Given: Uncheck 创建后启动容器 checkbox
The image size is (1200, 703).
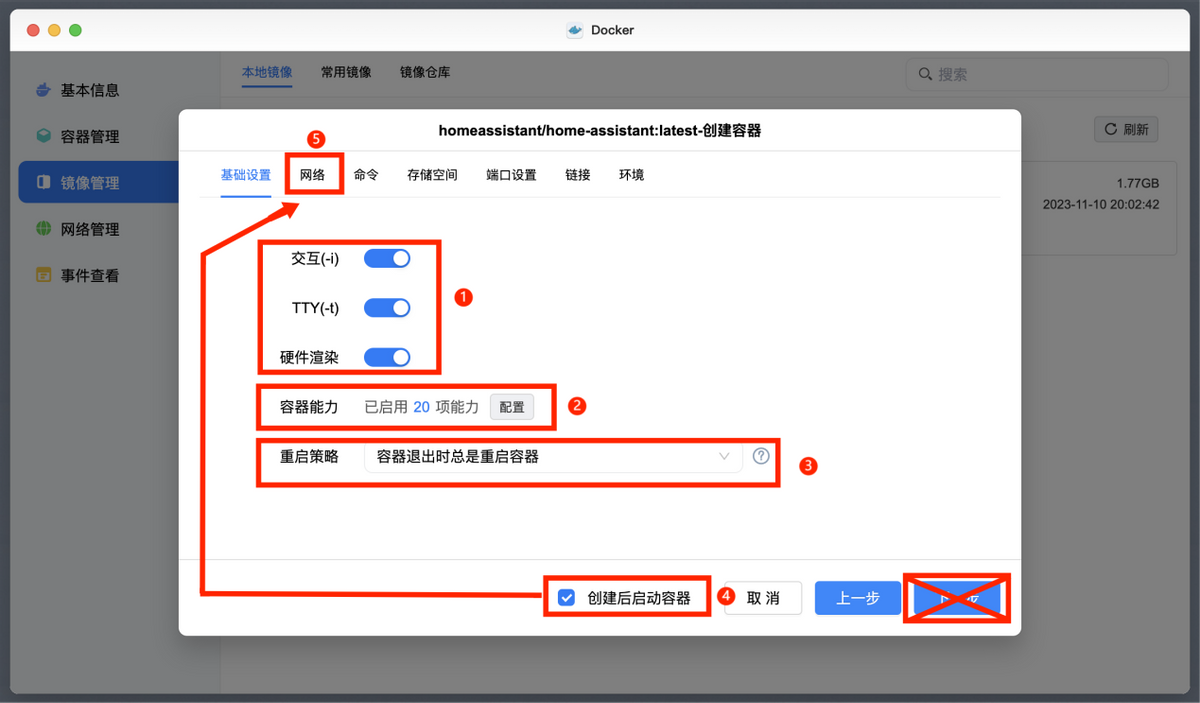Looking at the screenshot, I should (x=567, y=598).
